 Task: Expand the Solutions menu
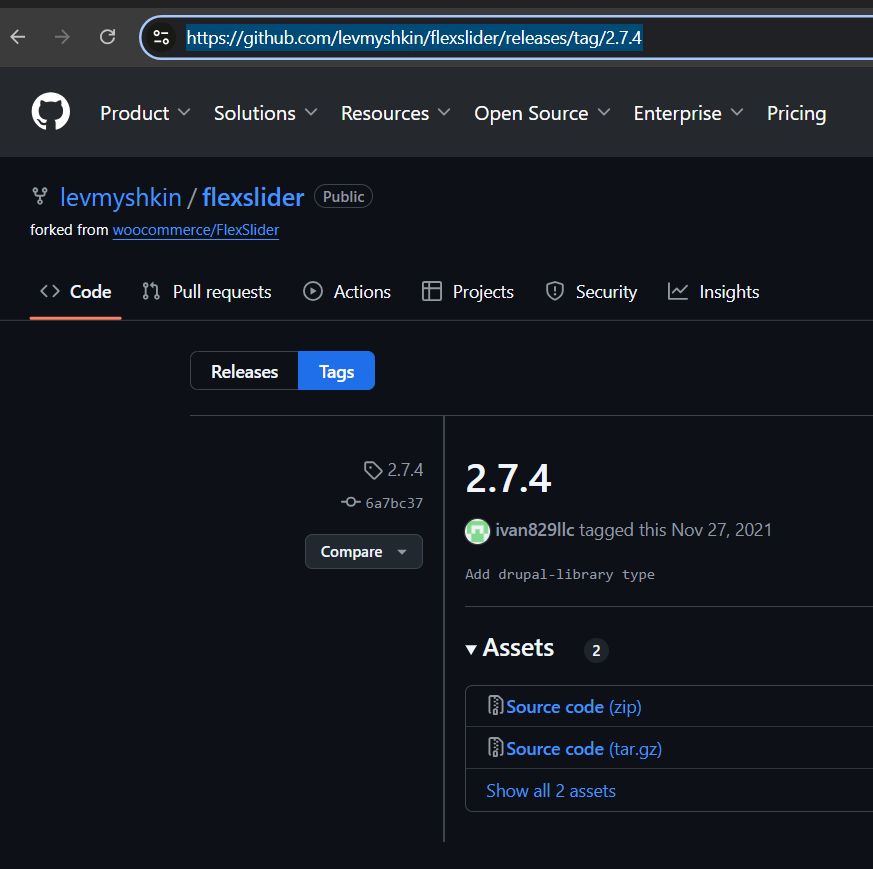(266, 113)
